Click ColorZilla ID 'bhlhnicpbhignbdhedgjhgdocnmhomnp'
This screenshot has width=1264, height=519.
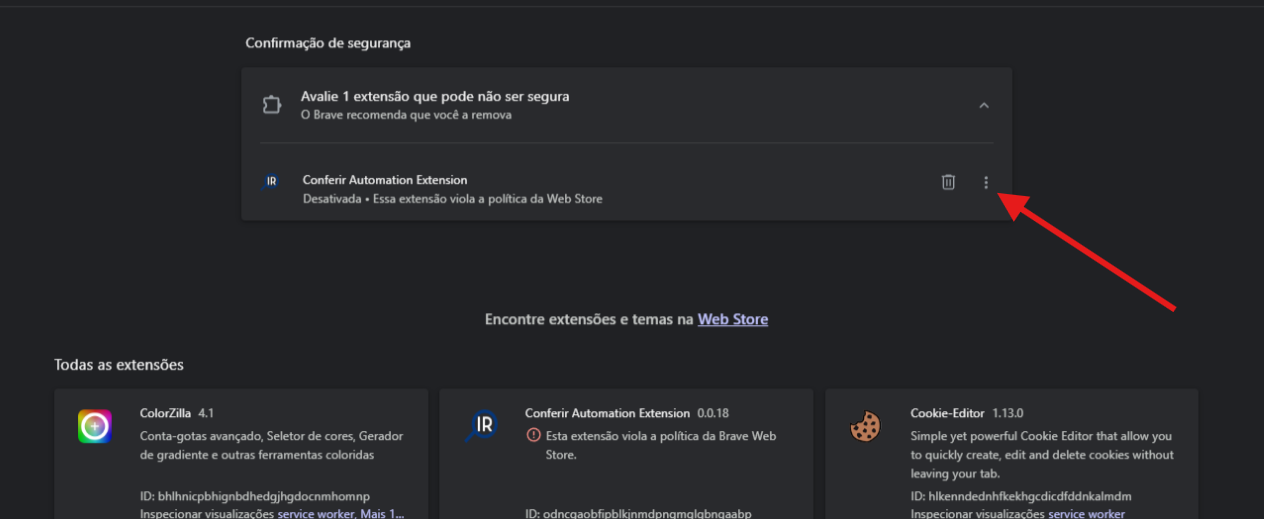click(x=255, y=496)
